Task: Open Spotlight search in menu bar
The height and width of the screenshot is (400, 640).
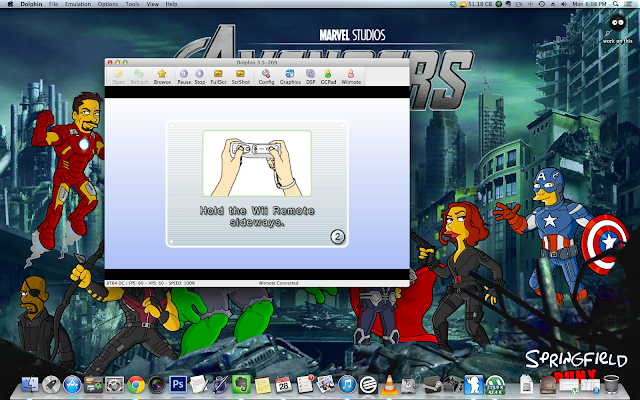Action: coord(616,4)
